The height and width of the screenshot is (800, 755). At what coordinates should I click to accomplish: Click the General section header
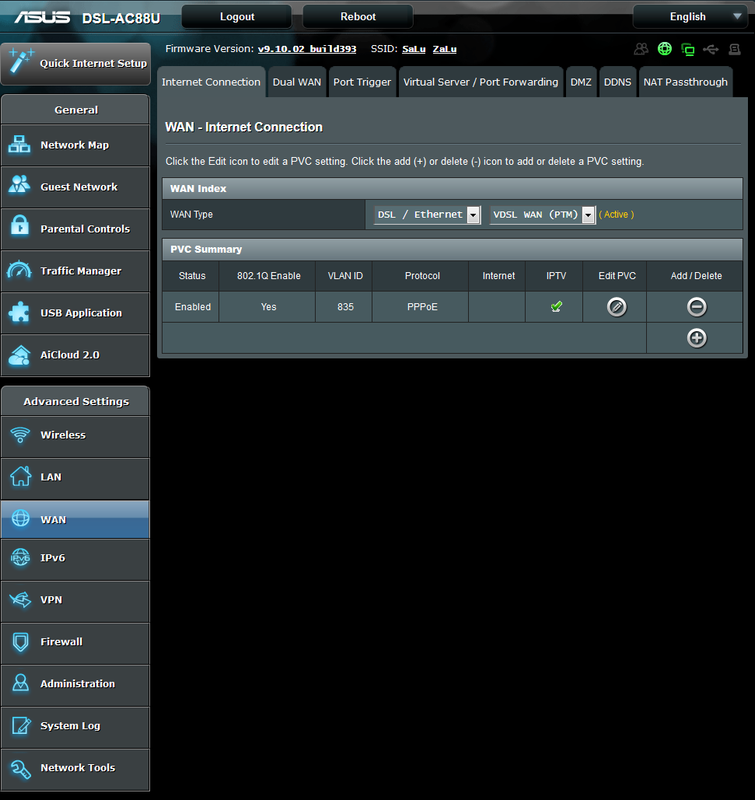click(x=76, y=110)
